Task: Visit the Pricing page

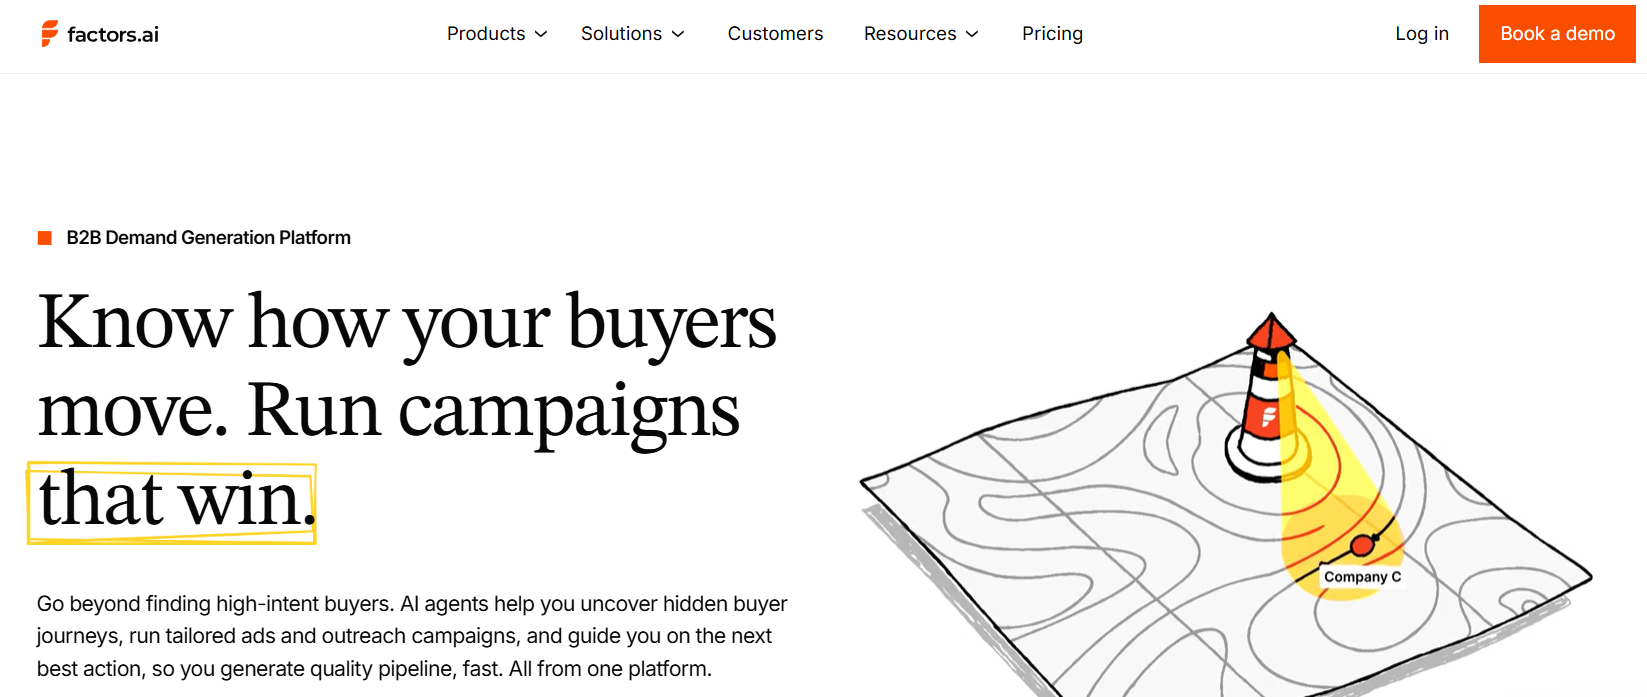Action: click(1052, 34)
